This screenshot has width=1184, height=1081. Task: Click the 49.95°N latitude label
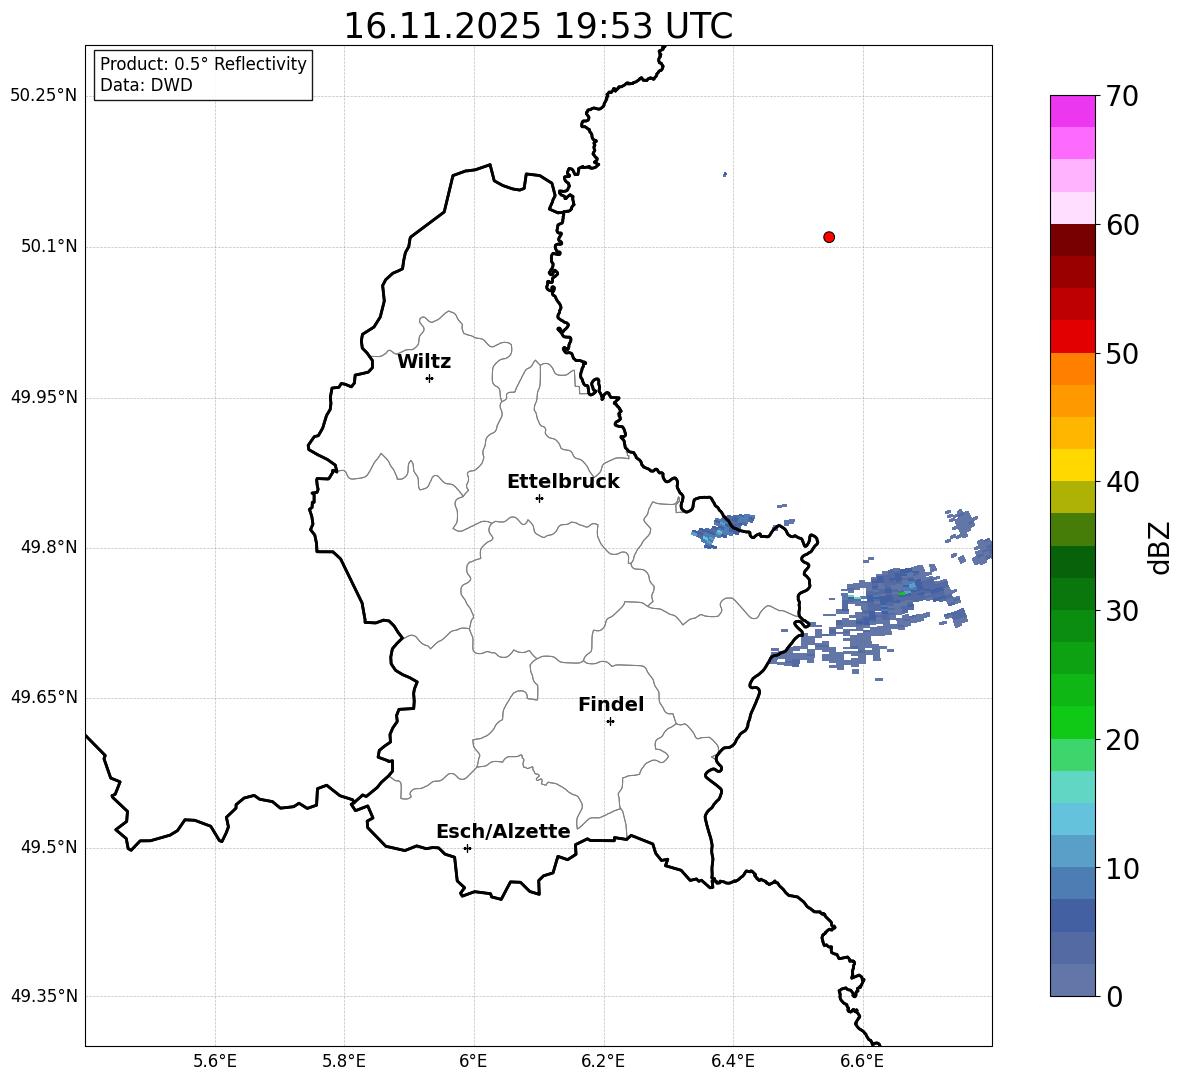[x=43, y=397]
